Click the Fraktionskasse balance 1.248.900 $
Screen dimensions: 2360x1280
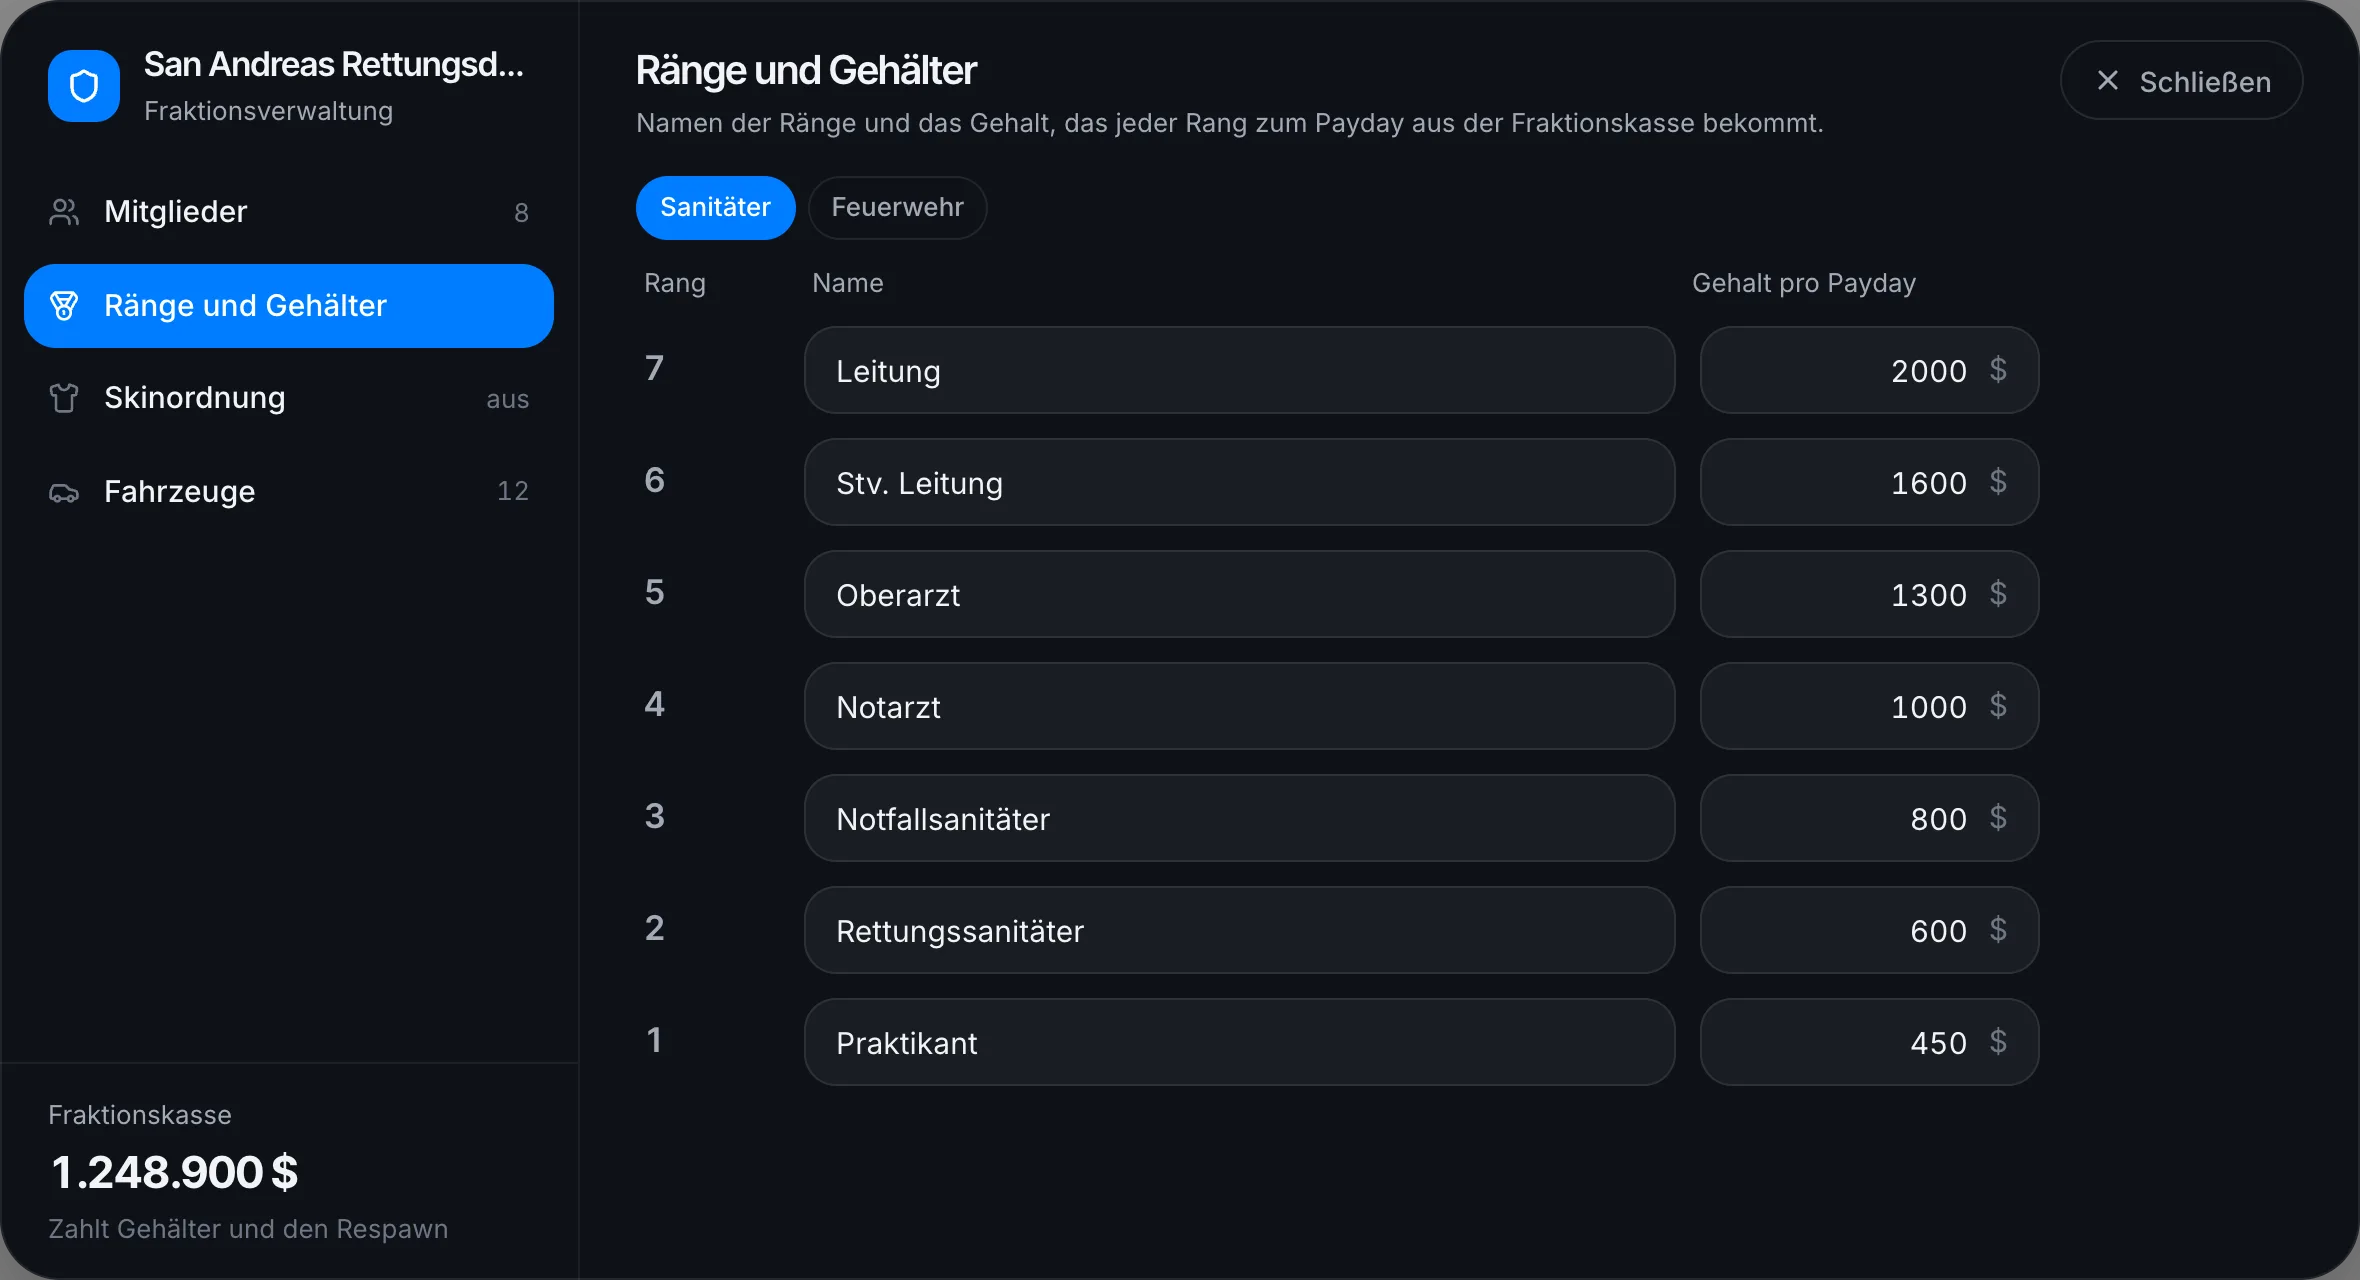(x=175, y=1172)
